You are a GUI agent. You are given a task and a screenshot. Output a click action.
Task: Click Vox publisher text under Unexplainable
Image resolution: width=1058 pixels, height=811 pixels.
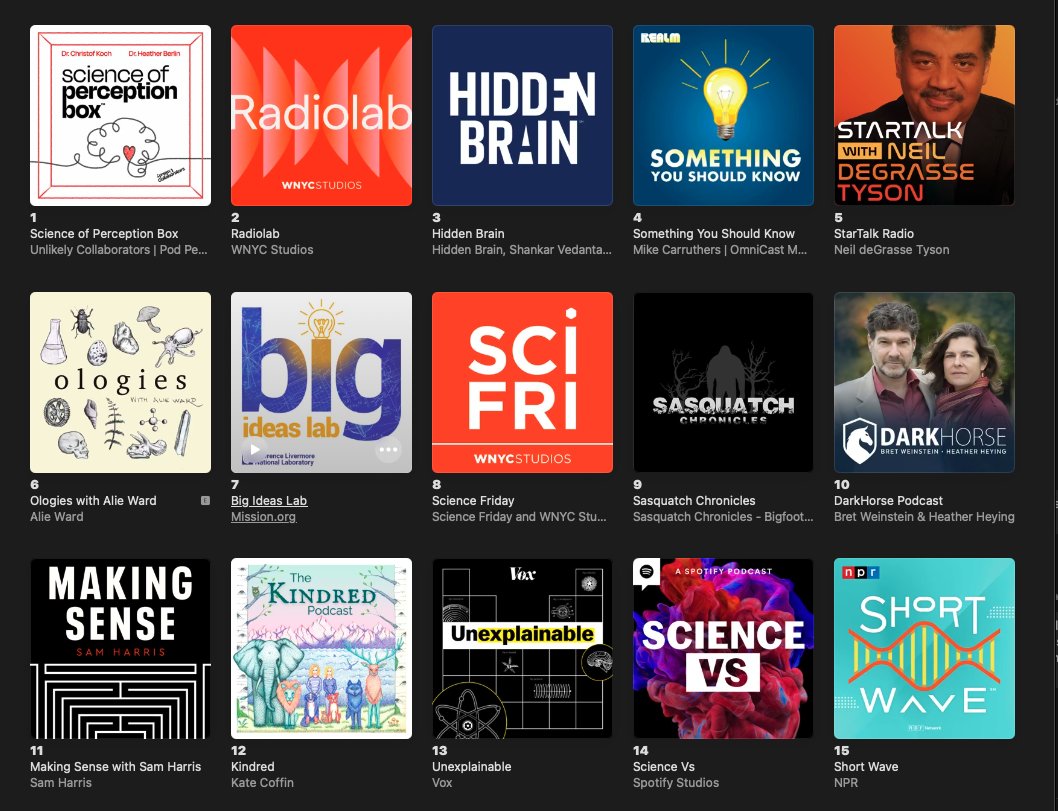pos(442,783)
